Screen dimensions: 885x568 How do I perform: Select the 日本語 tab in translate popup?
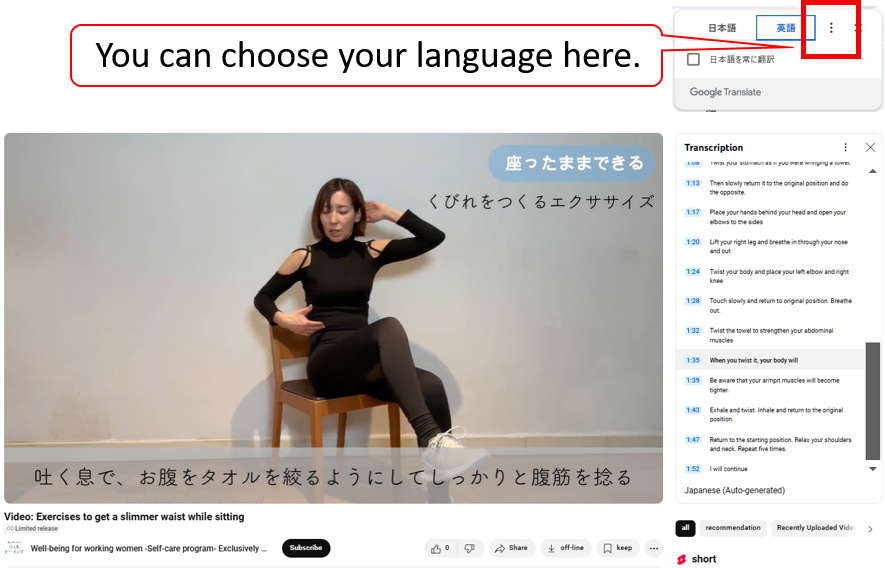pyautogui.click(x=722, y=28)
